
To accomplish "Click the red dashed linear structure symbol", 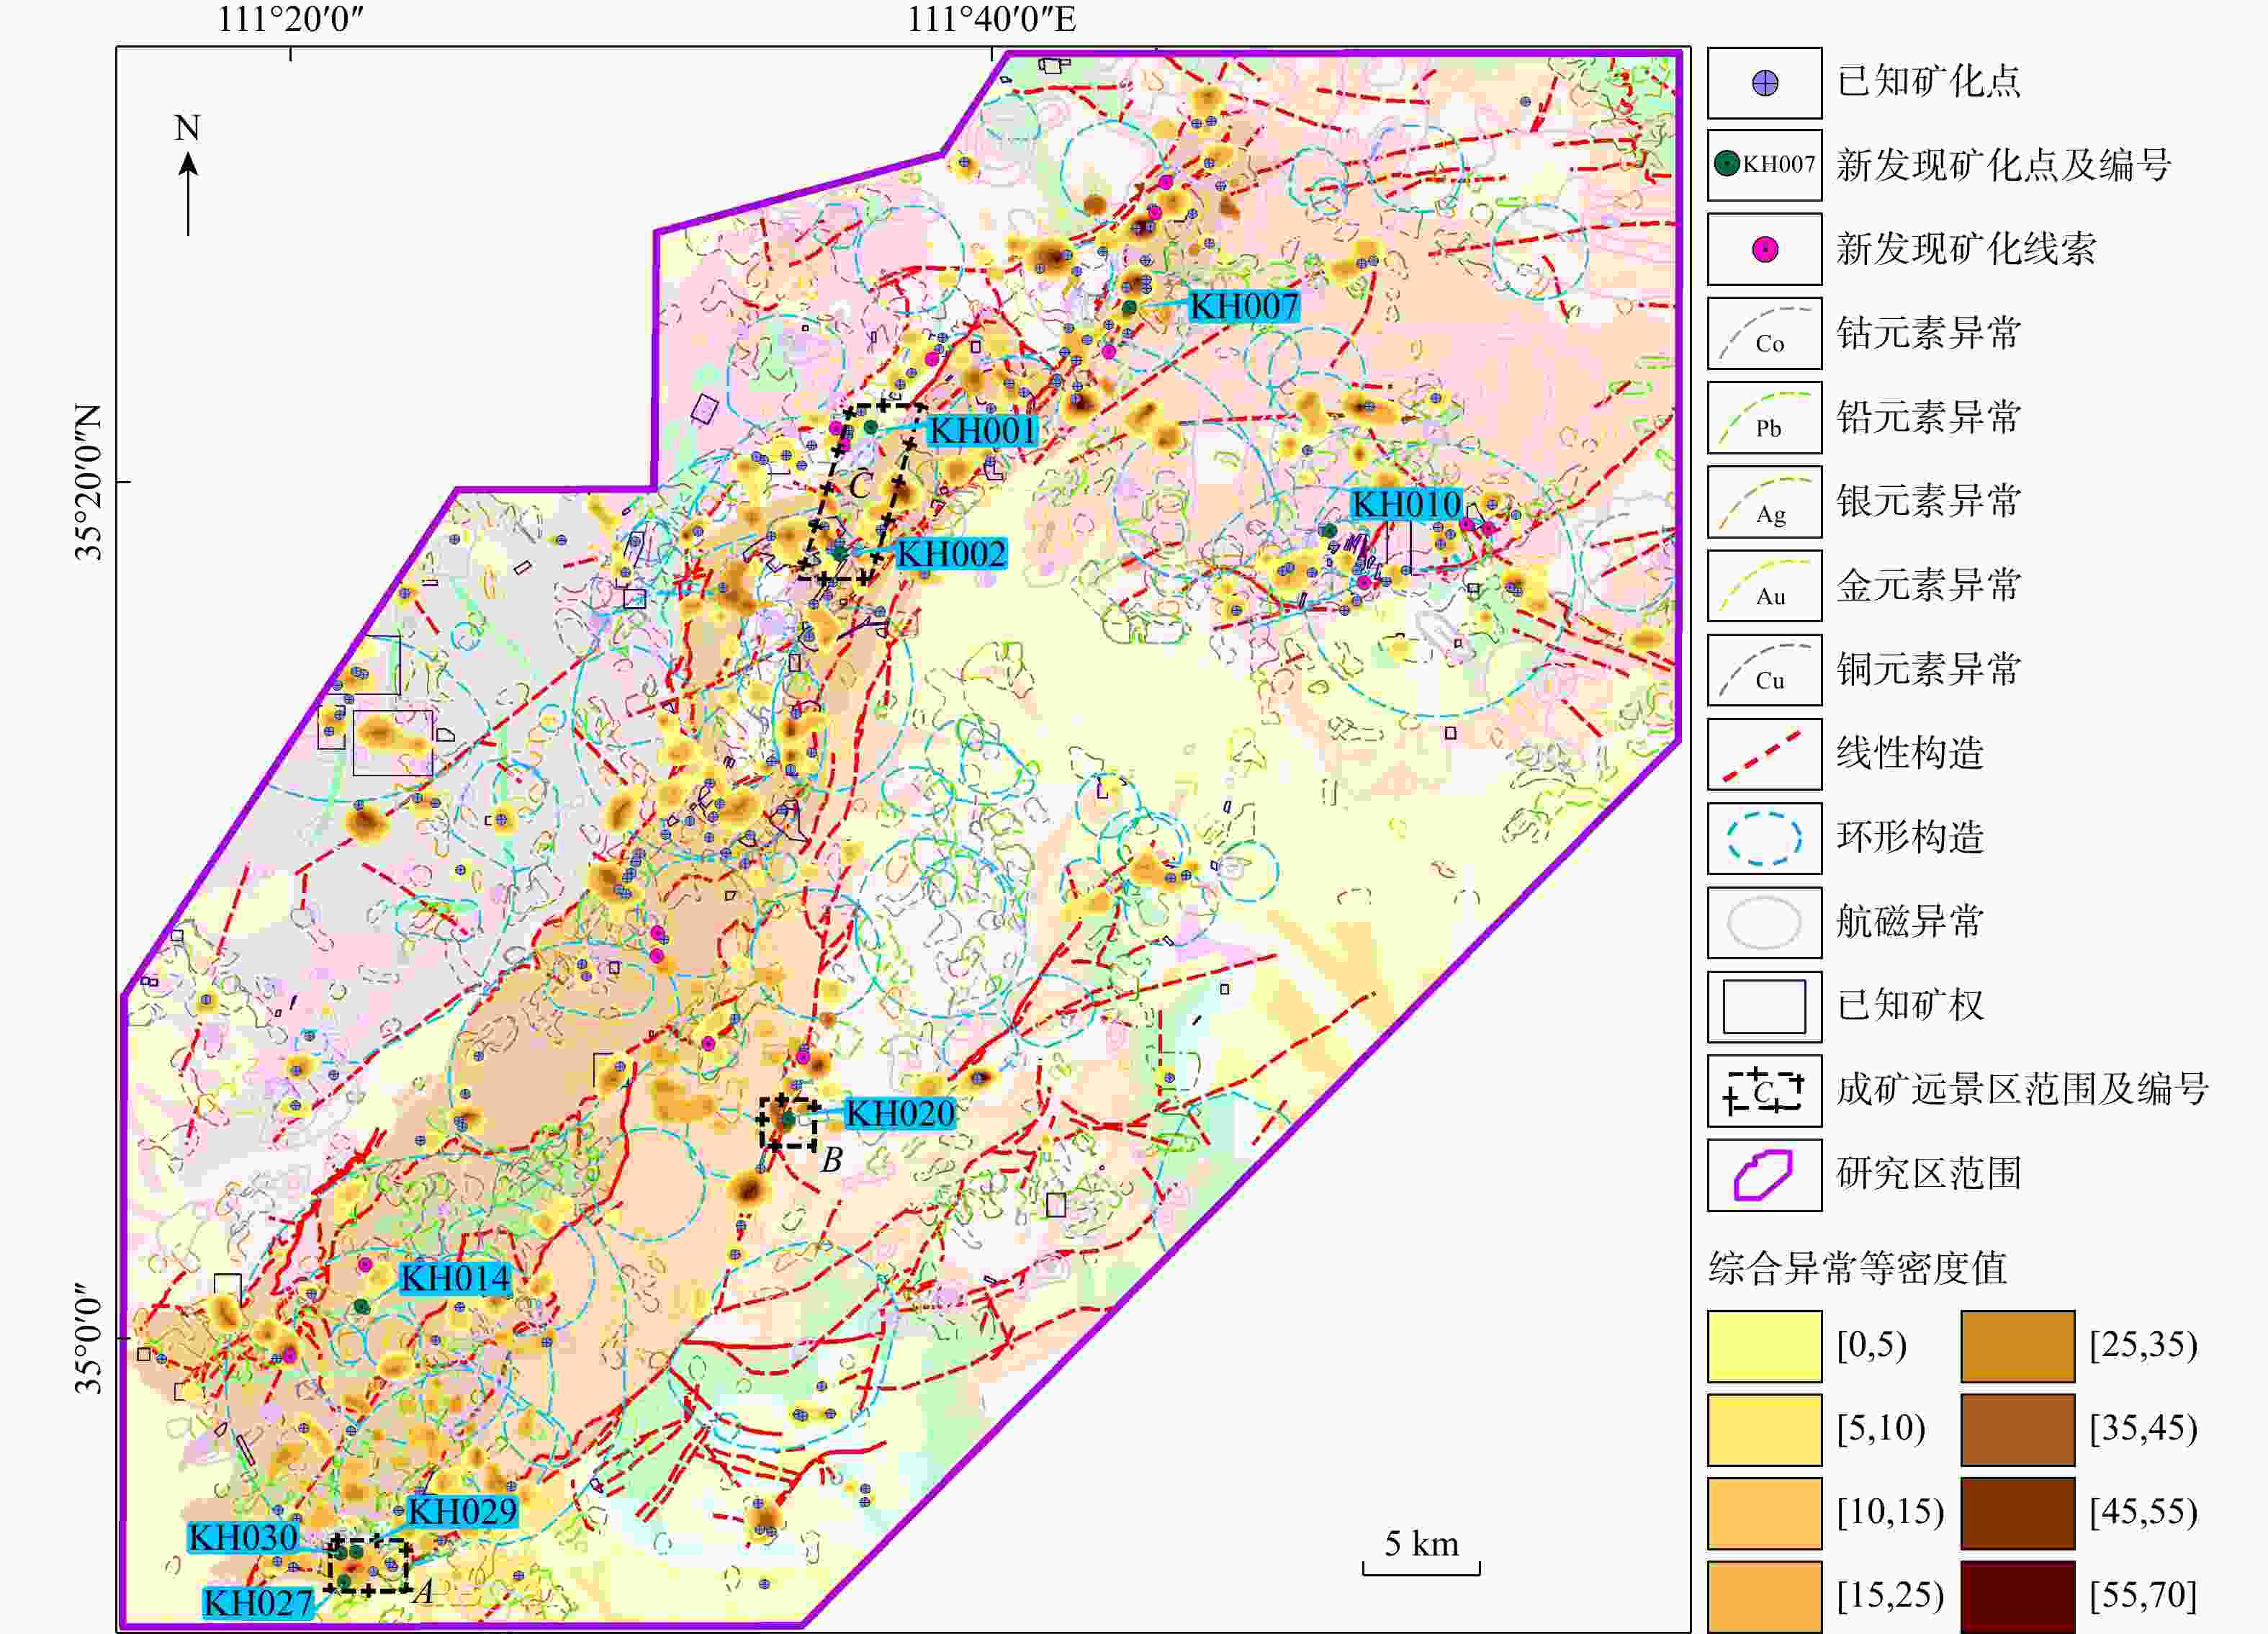I will pyautogui.click(x=1763, y=755).
